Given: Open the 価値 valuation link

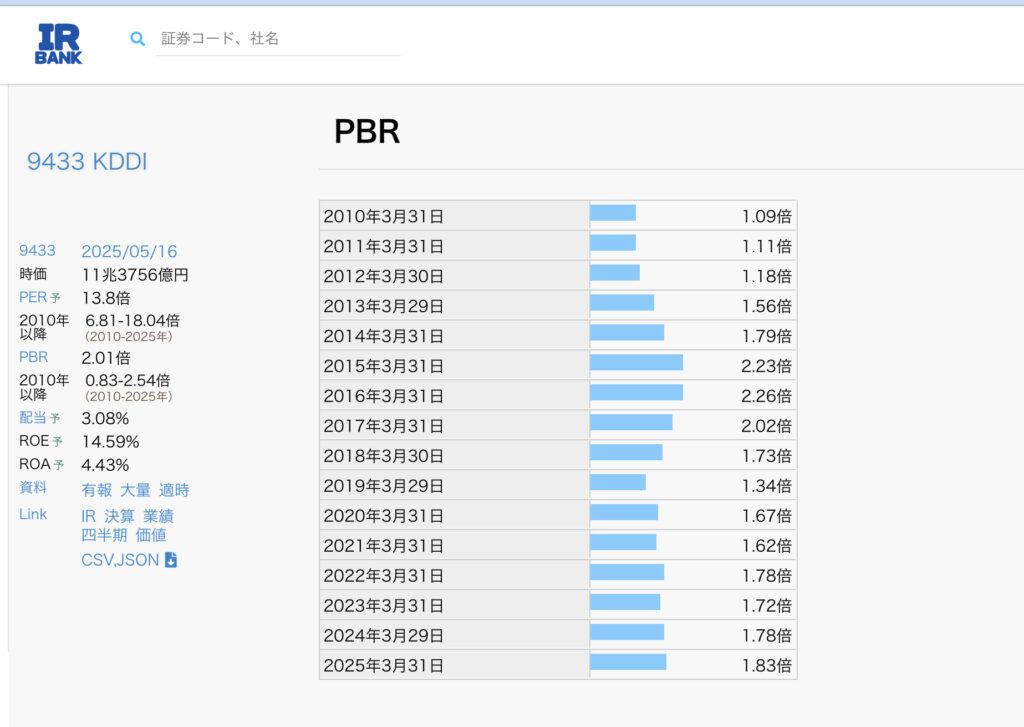Looking at the screenshot, I should point(151,536).
